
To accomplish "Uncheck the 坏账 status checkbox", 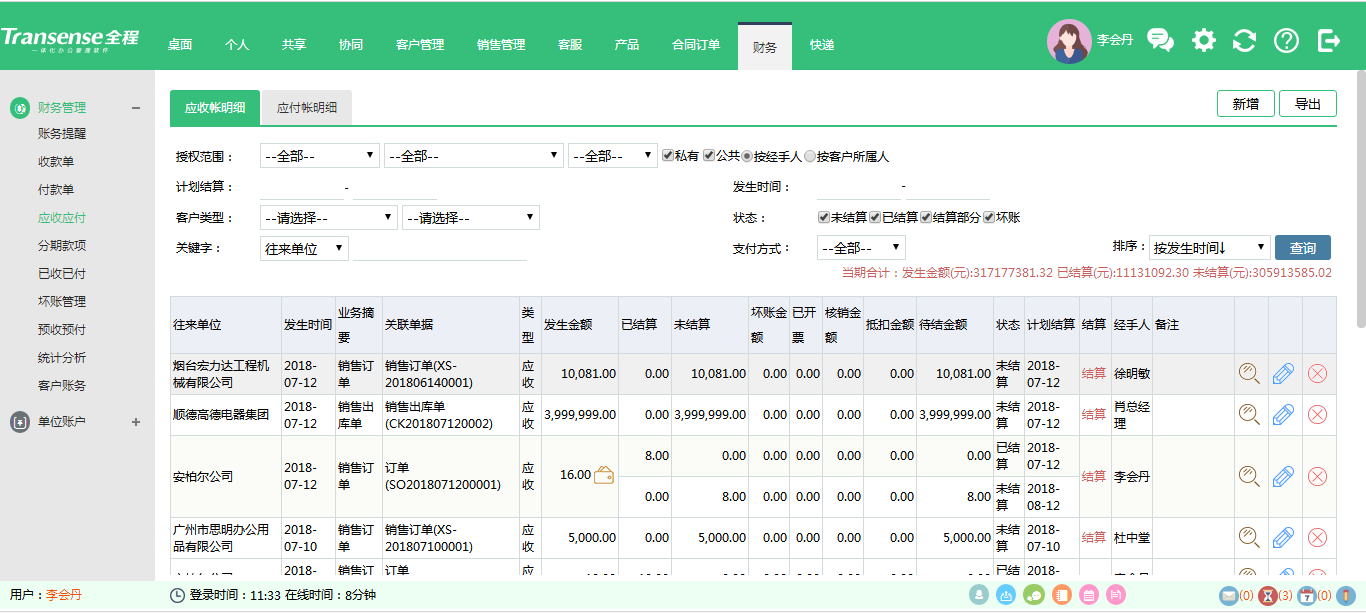I will point(989,217).
